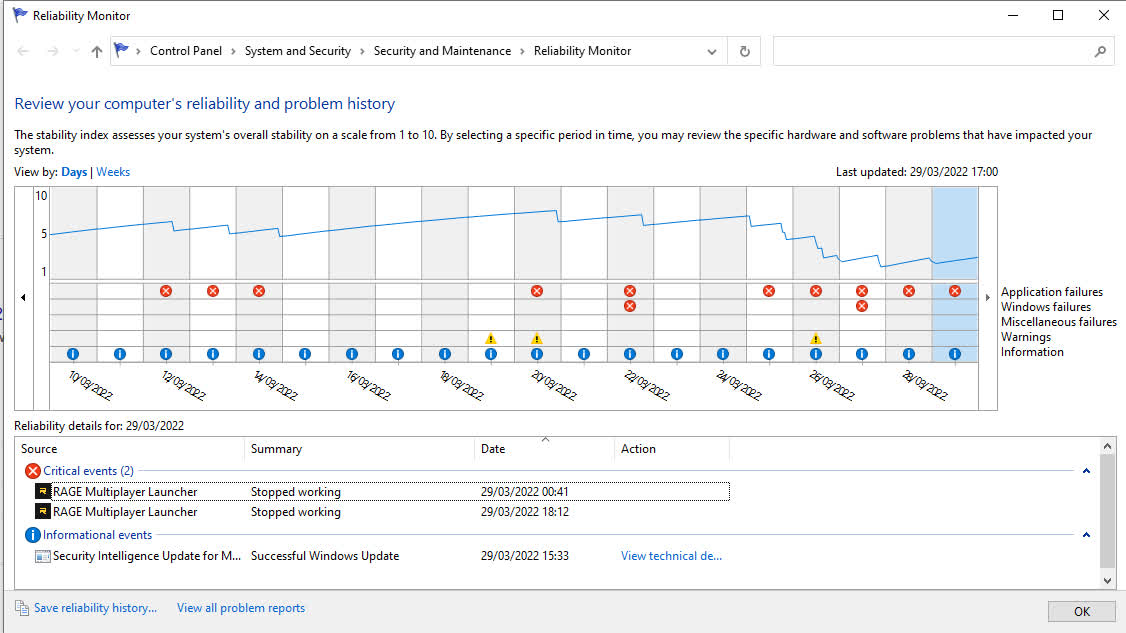The height and width of the screenshot is (633, 1126).
Task: Select the RAGE Multiplayer Launcher row dated 29/03/2022 18:12
Action: point(382,512)
